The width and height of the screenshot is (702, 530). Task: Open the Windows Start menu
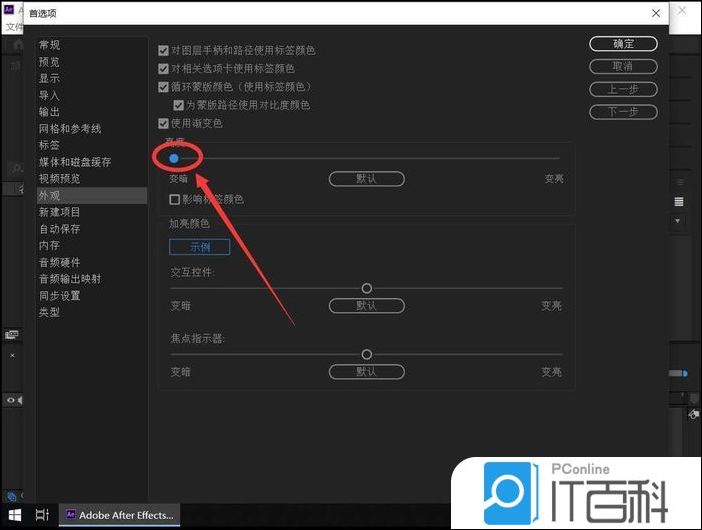pyautogui.click(x=15, y=515)
